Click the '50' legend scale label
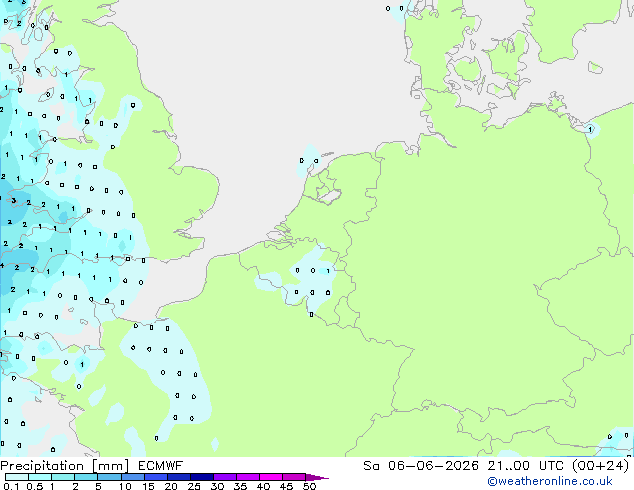This screenshot has width=634, height=490. point(309,486)
